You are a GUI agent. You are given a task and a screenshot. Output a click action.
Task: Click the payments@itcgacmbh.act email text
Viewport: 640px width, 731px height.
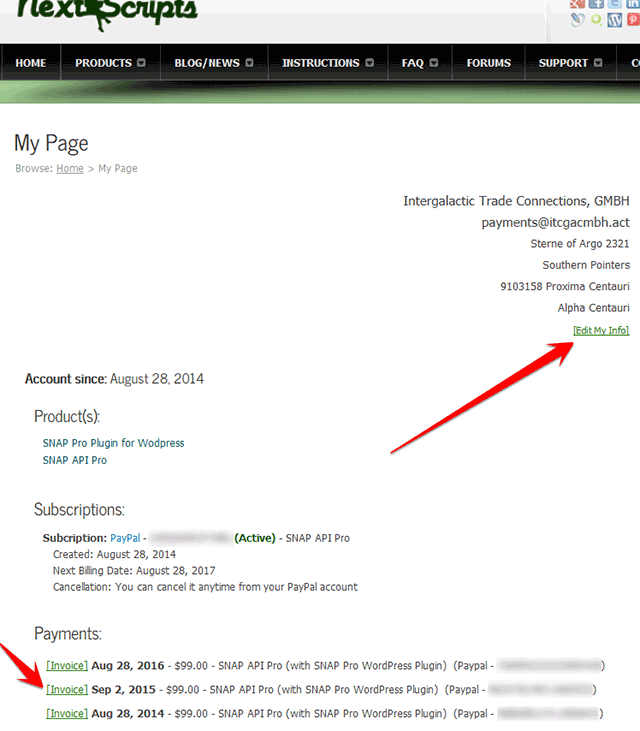point(556,223)
